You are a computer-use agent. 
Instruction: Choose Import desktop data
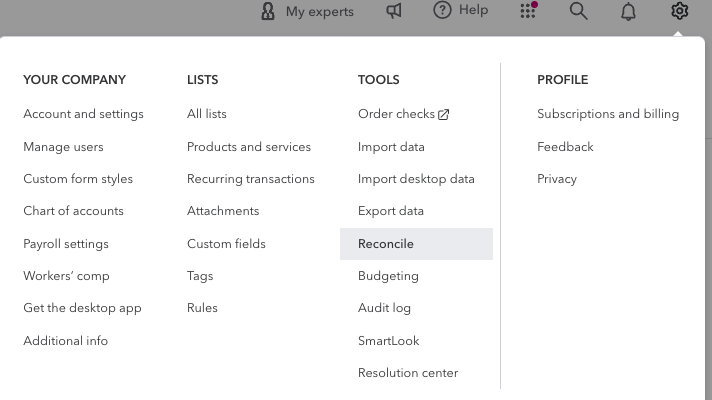coord(416,179)
